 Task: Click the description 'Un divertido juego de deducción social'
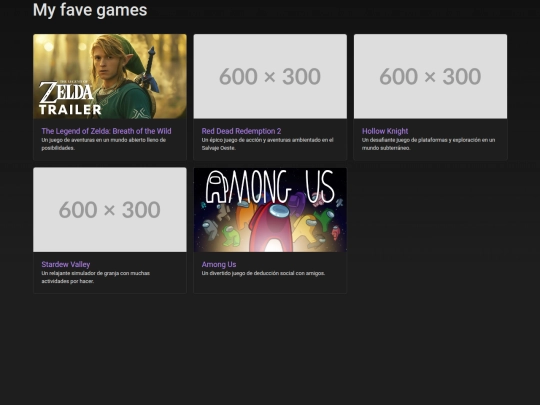(263, 273)
